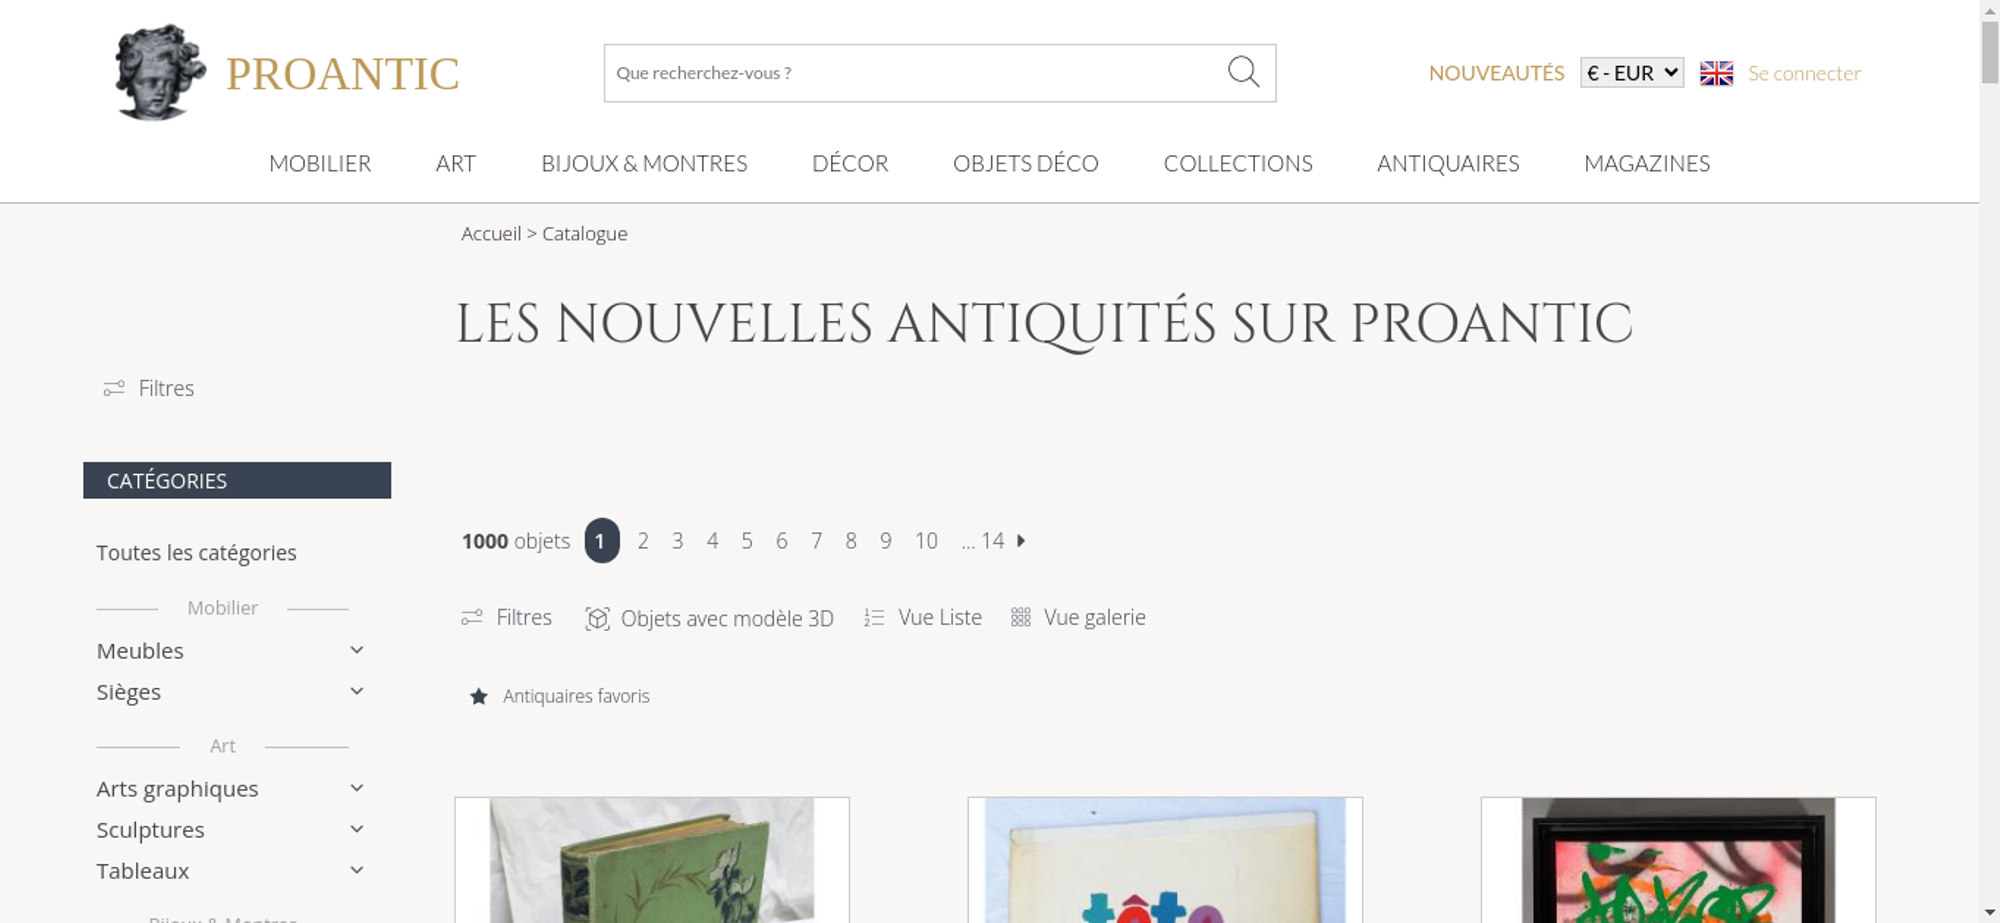Switch to Vue Liste list icon
Viewport: 2000px width, 923px height.
874,618
